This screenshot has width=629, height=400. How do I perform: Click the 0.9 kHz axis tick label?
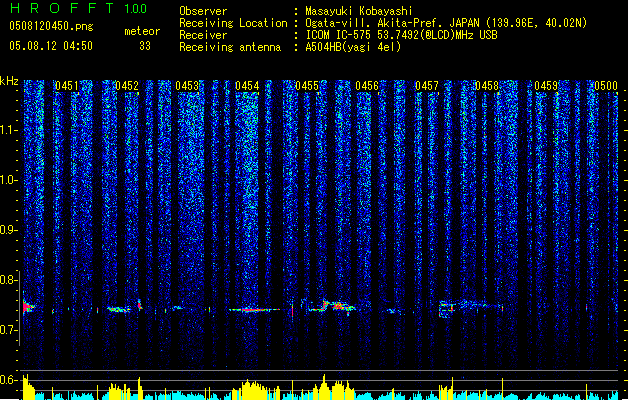8,230
